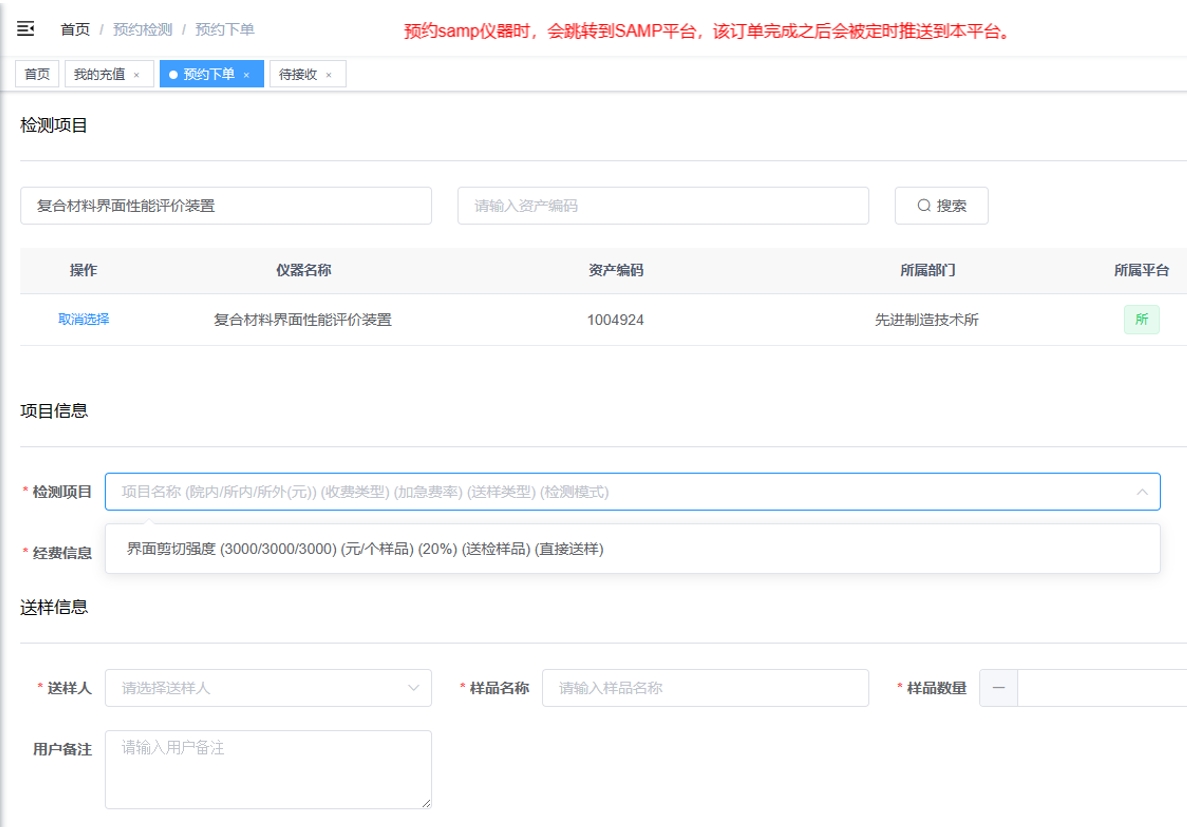Click asset code 1004924 cell

point(615,320)
